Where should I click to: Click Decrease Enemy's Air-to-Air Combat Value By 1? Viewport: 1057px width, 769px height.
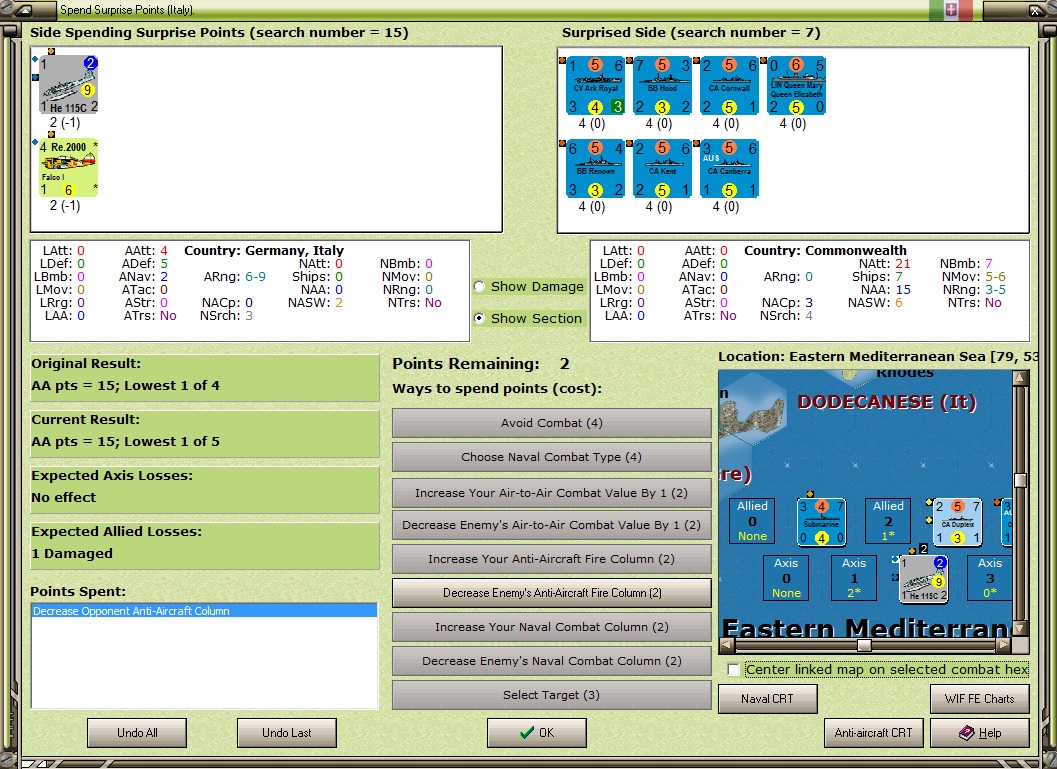pyautogui.click(x=551, y=525)
